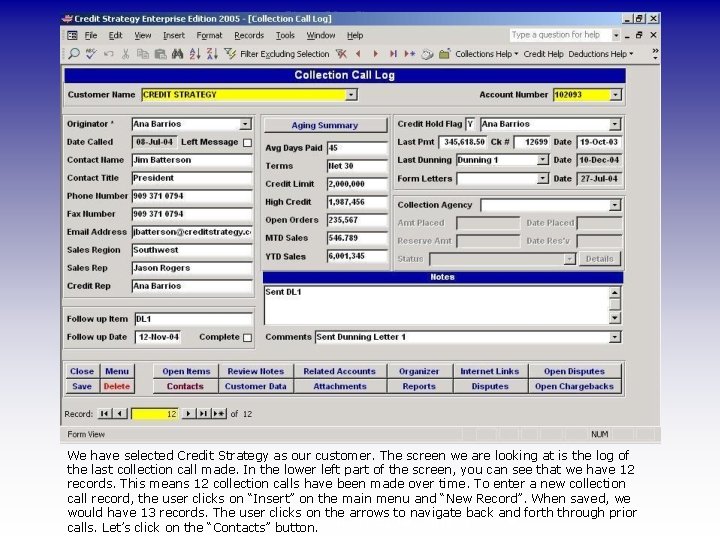Click the toolbar icon left of folder

click(427, 54)
